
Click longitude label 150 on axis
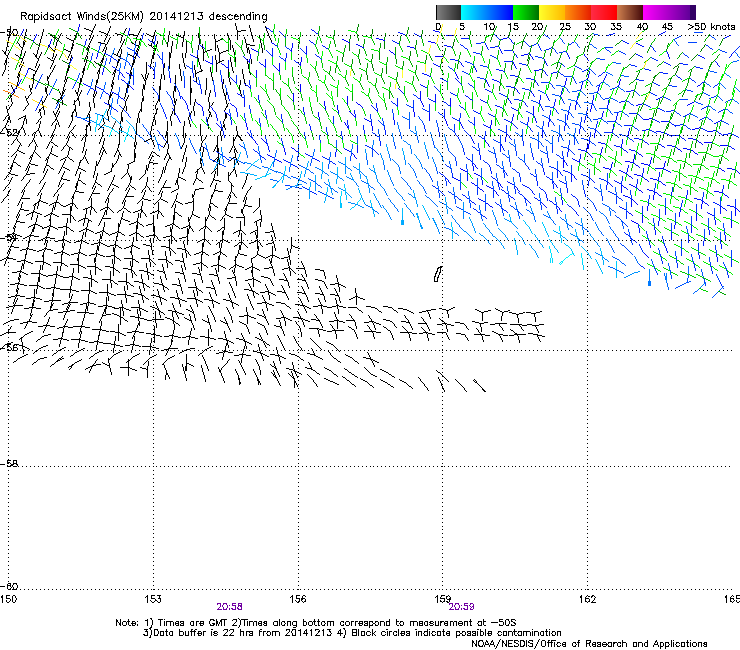(x=8, y=599)
